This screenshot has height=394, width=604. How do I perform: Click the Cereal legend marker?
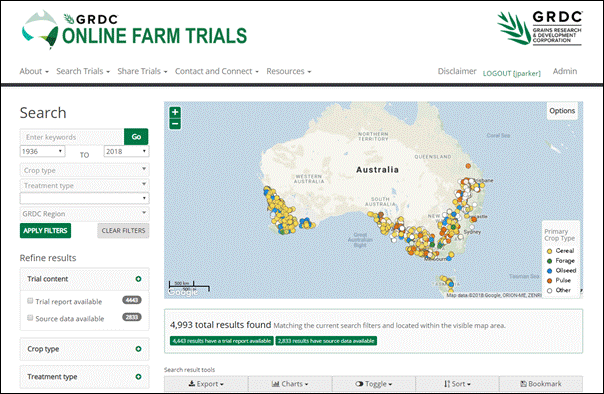549,251
